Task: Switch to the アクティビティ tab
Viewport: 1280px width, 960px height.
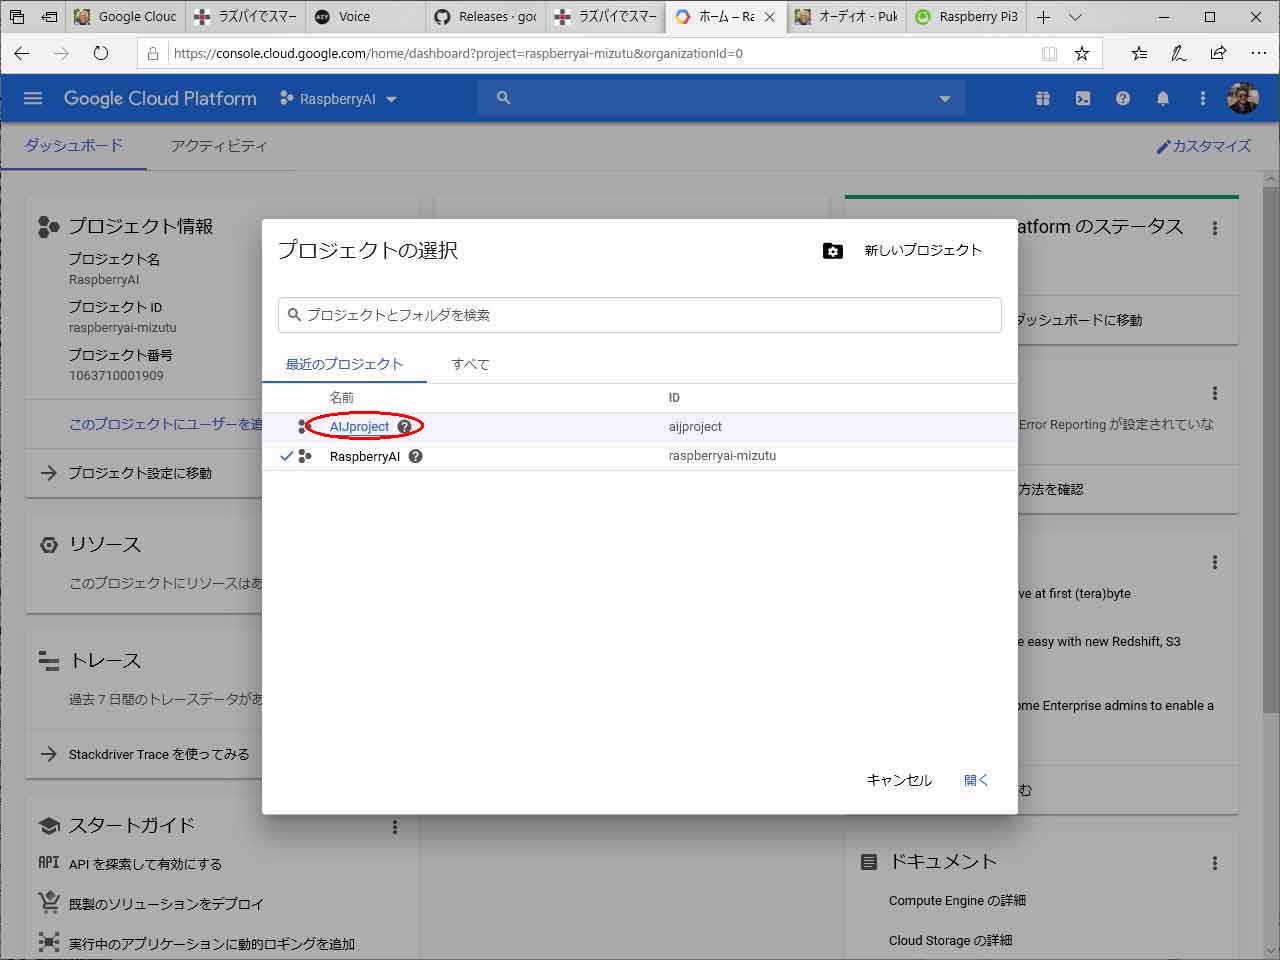Action: (x=219, y=146)
